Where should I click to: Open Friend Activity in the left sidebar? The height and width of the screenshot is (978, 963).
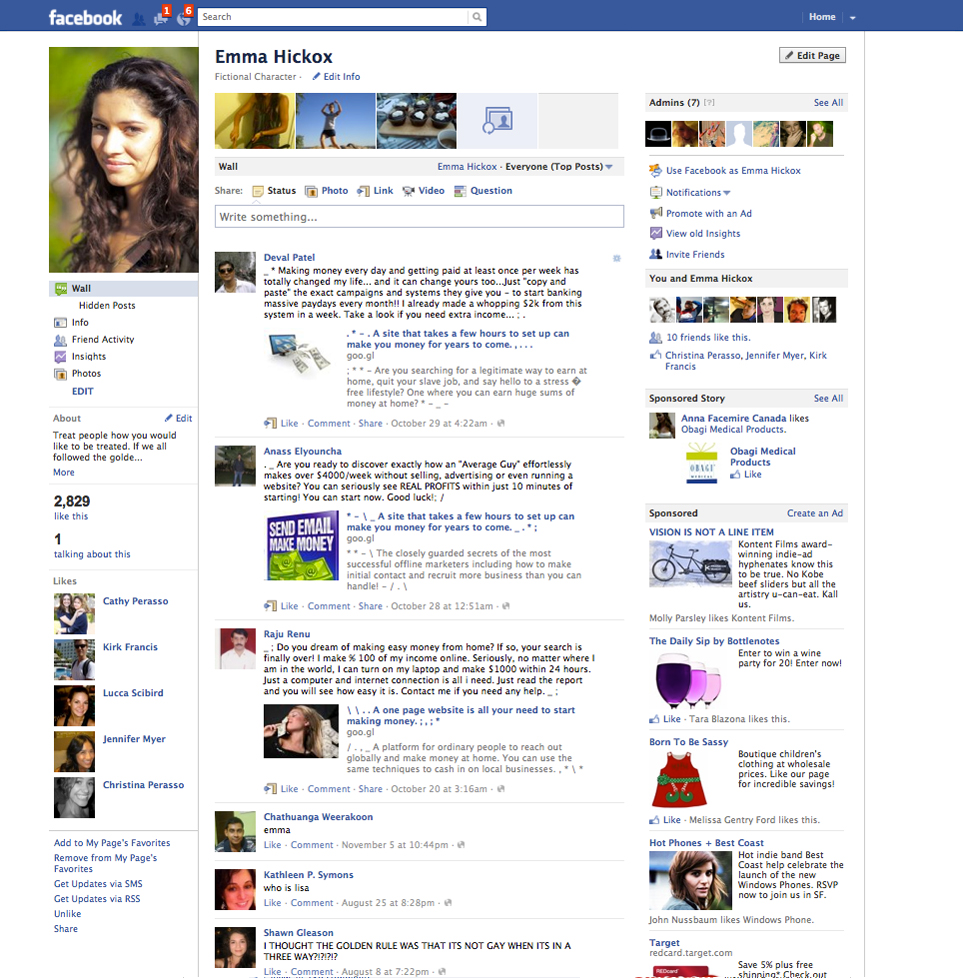point(103,339)
